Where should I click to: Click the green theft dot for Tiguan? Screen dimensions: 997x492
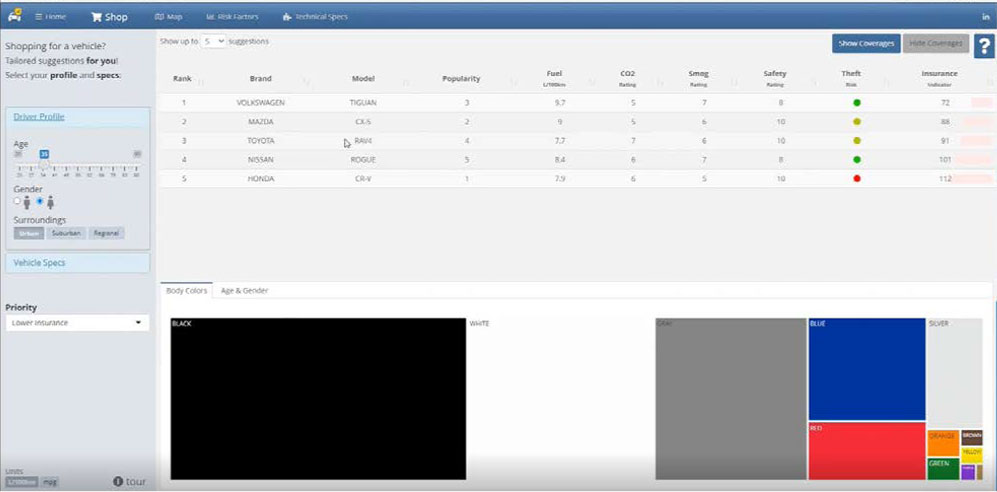coord(856,102)
